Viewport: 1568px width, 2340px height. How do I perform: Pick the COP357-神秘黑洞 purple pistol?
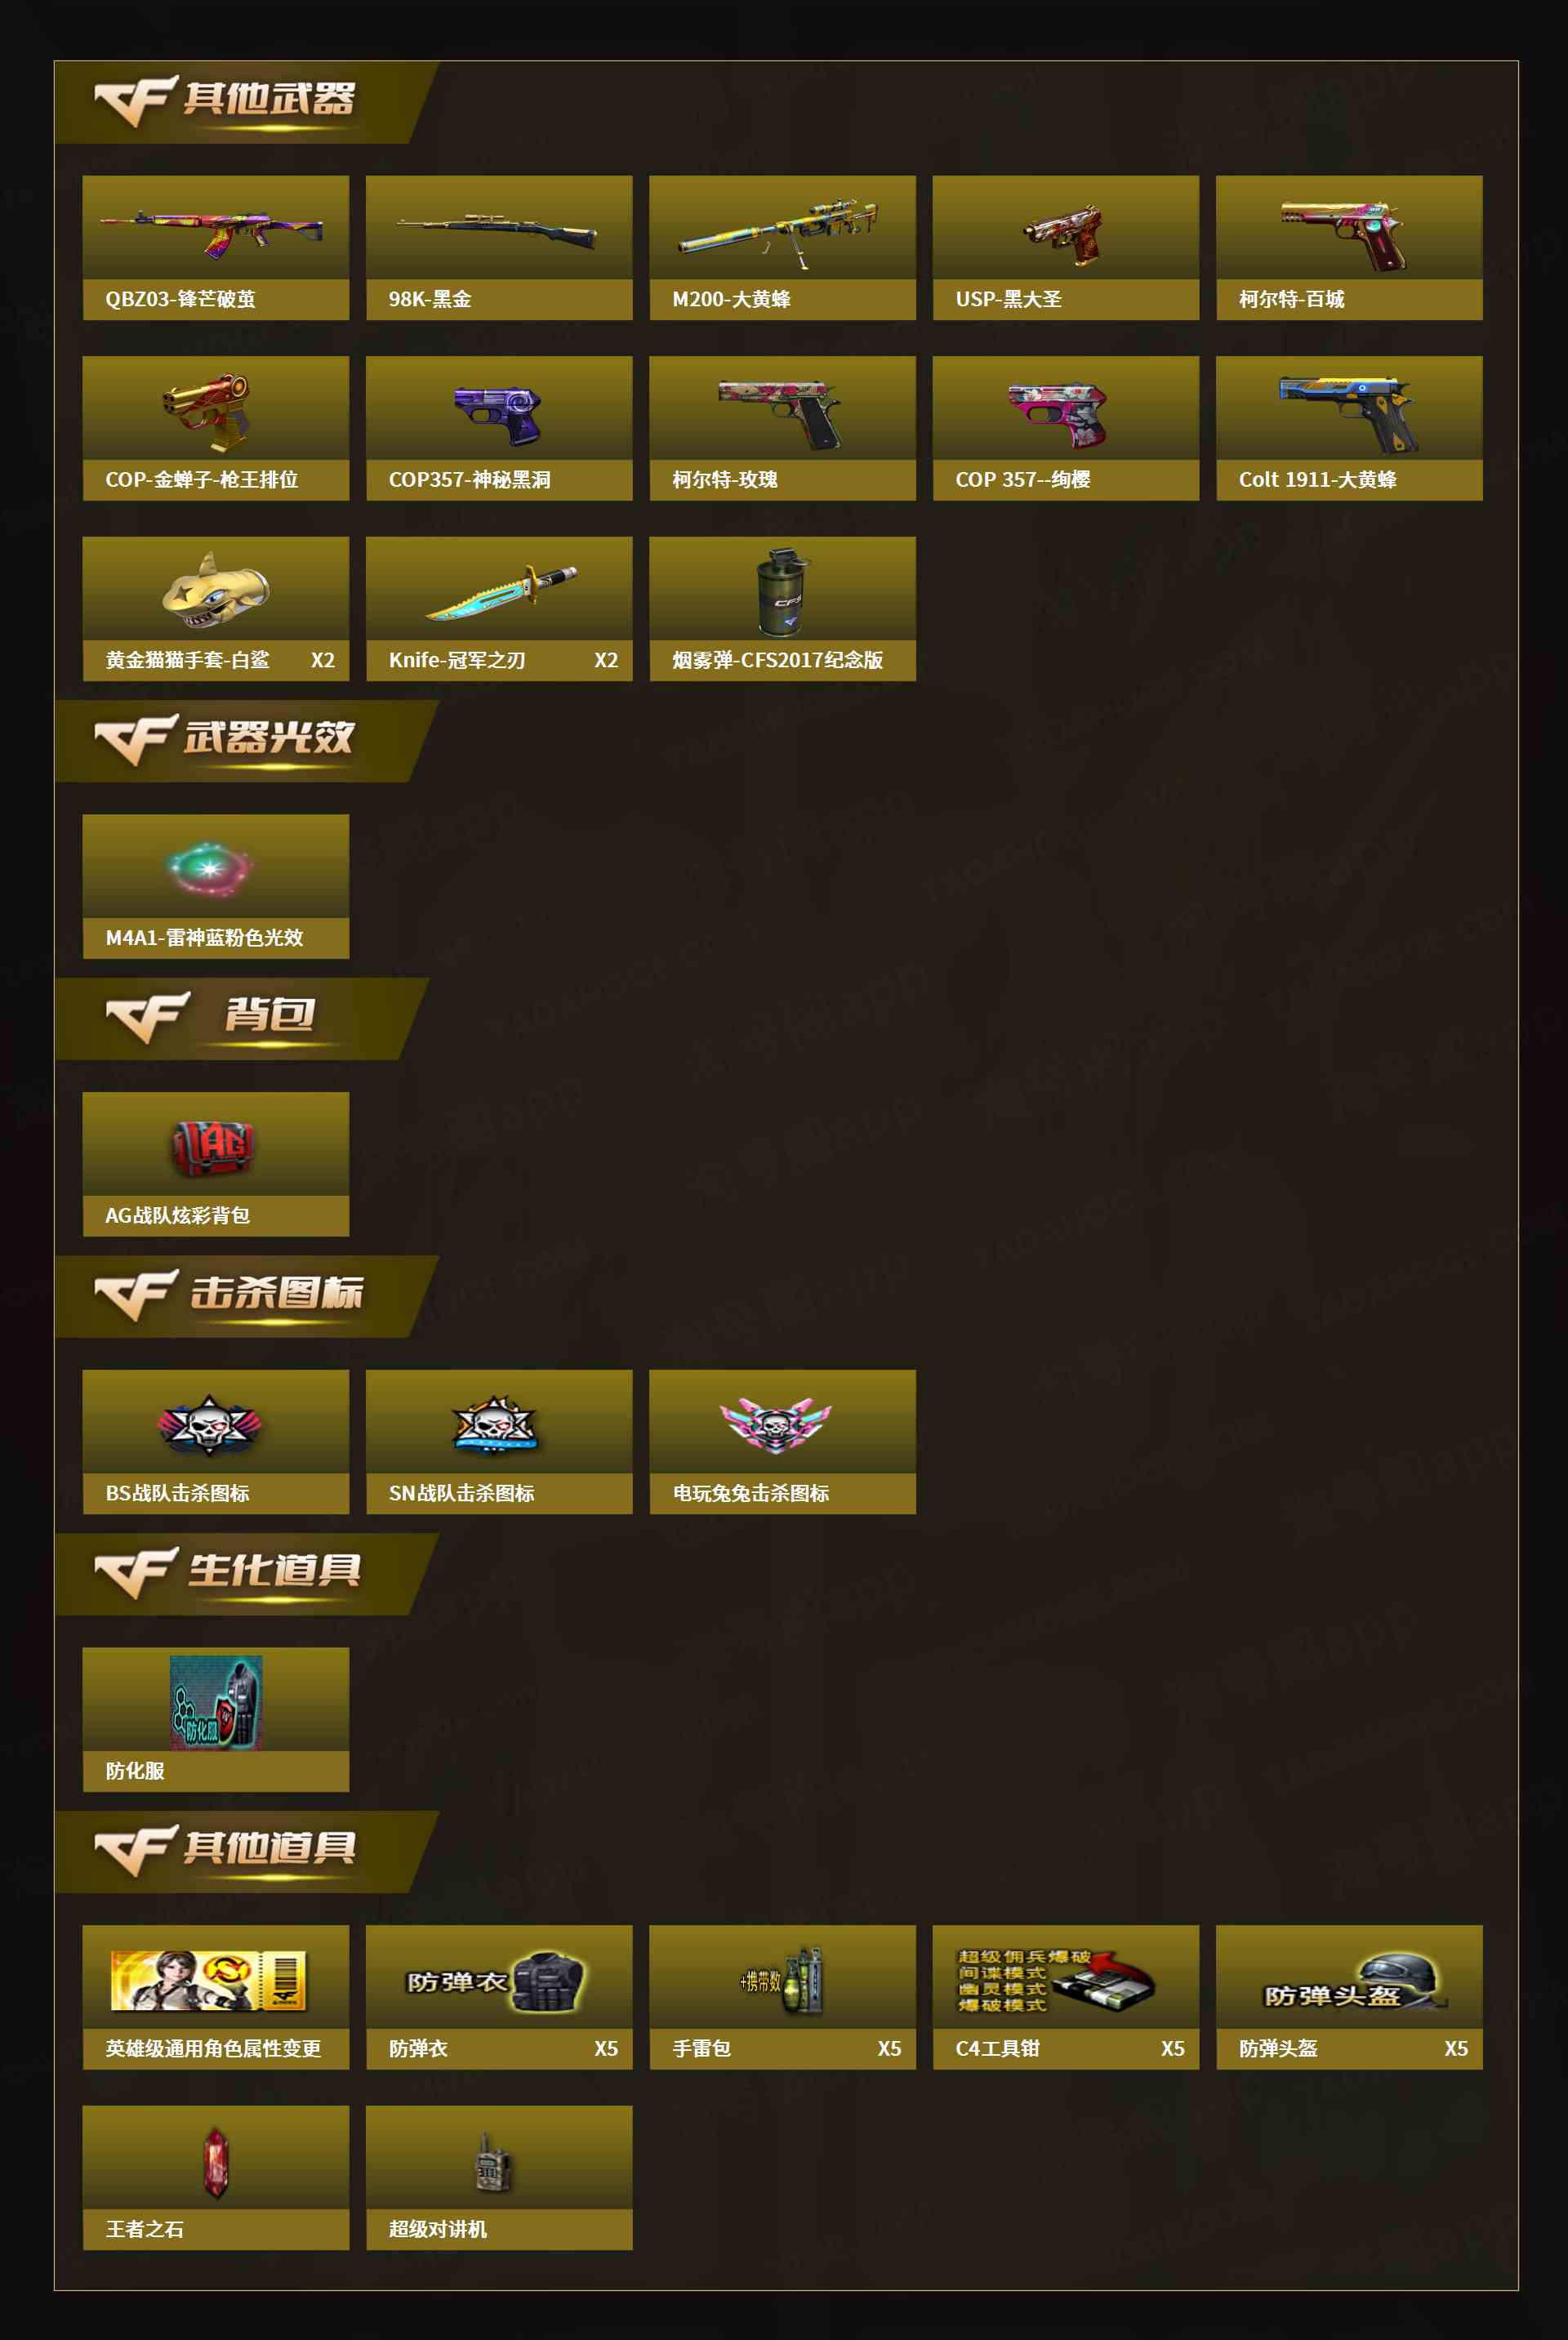click(x=497, y=414)
